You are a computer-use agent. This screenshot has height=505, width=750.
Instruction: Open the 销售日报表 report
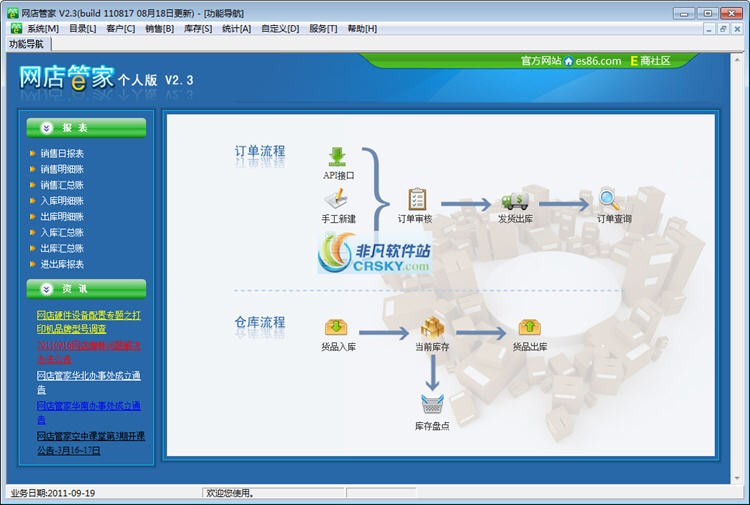click(62, 154)
